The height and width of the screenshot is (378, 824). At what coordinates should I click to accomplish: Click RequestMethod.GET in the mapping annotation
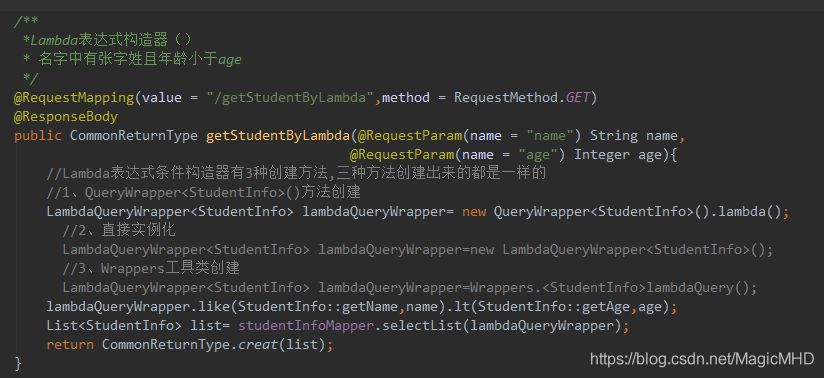[522, 98]
